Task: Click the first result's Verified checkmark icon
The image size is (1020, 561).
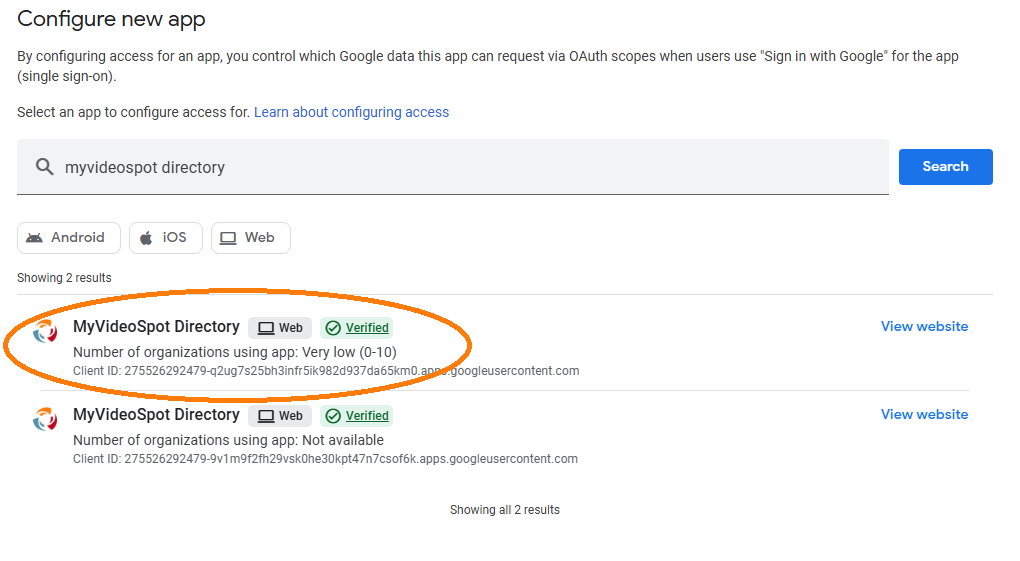Action: tap(333, 328)
